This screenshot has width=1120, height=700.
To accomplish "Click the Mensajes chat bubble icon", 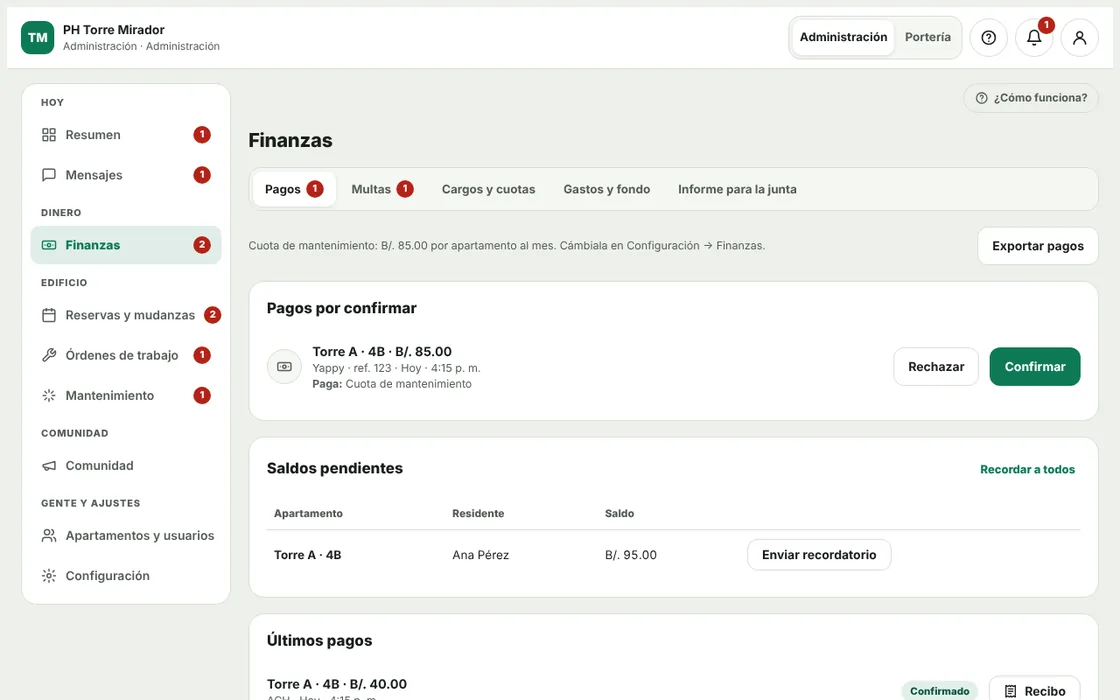I will tap(49, 175).
